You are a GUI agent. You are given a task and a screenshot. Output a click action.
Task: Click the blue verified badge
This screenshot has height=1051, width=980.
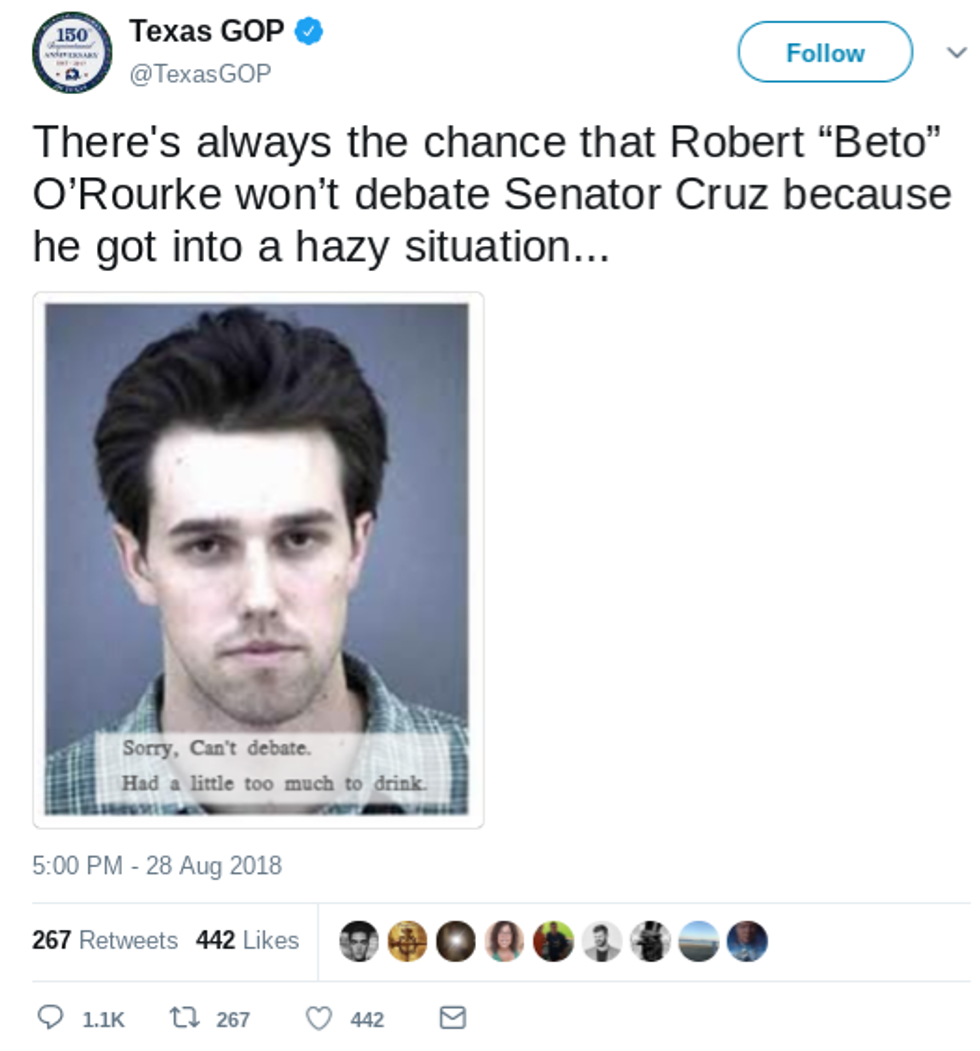(x=308, y=32)
